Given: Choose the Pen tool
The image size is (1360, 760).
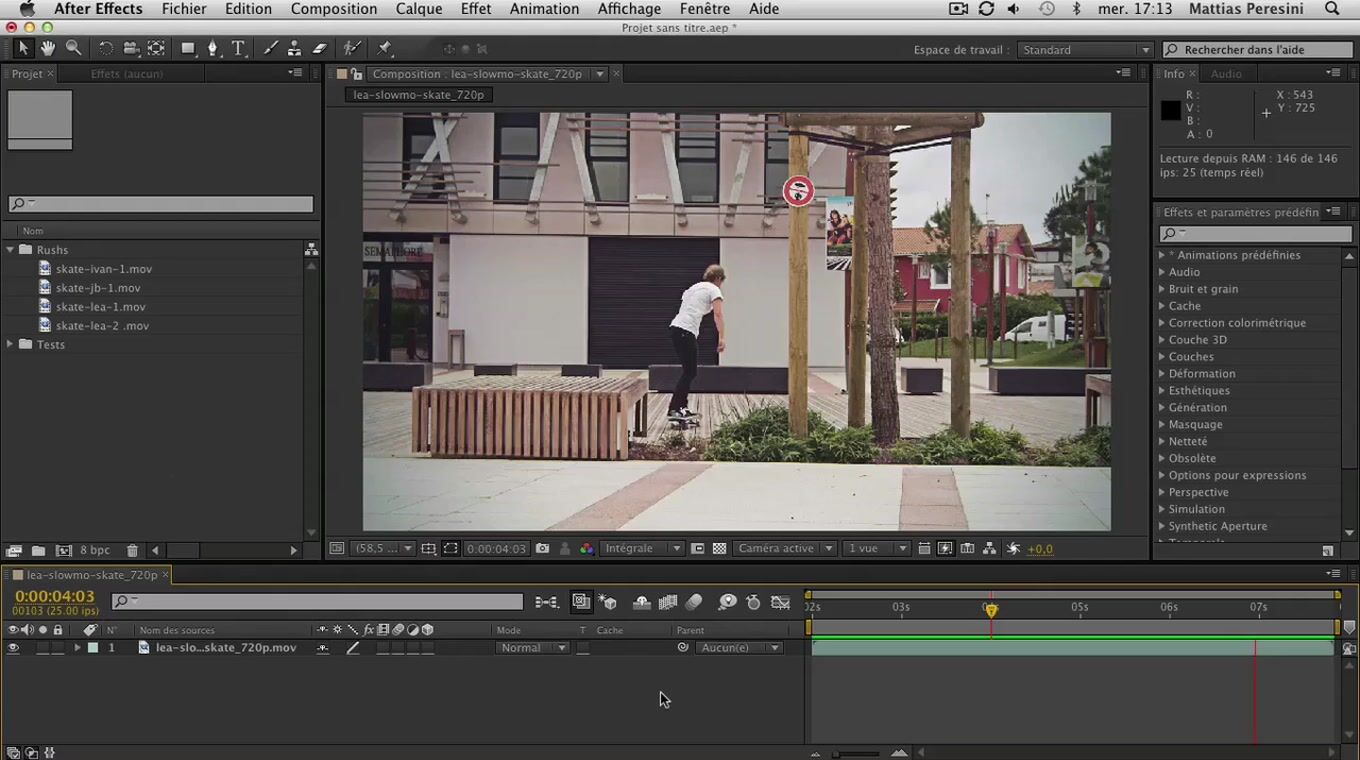Looking at the screenshot, I should 212,48.
